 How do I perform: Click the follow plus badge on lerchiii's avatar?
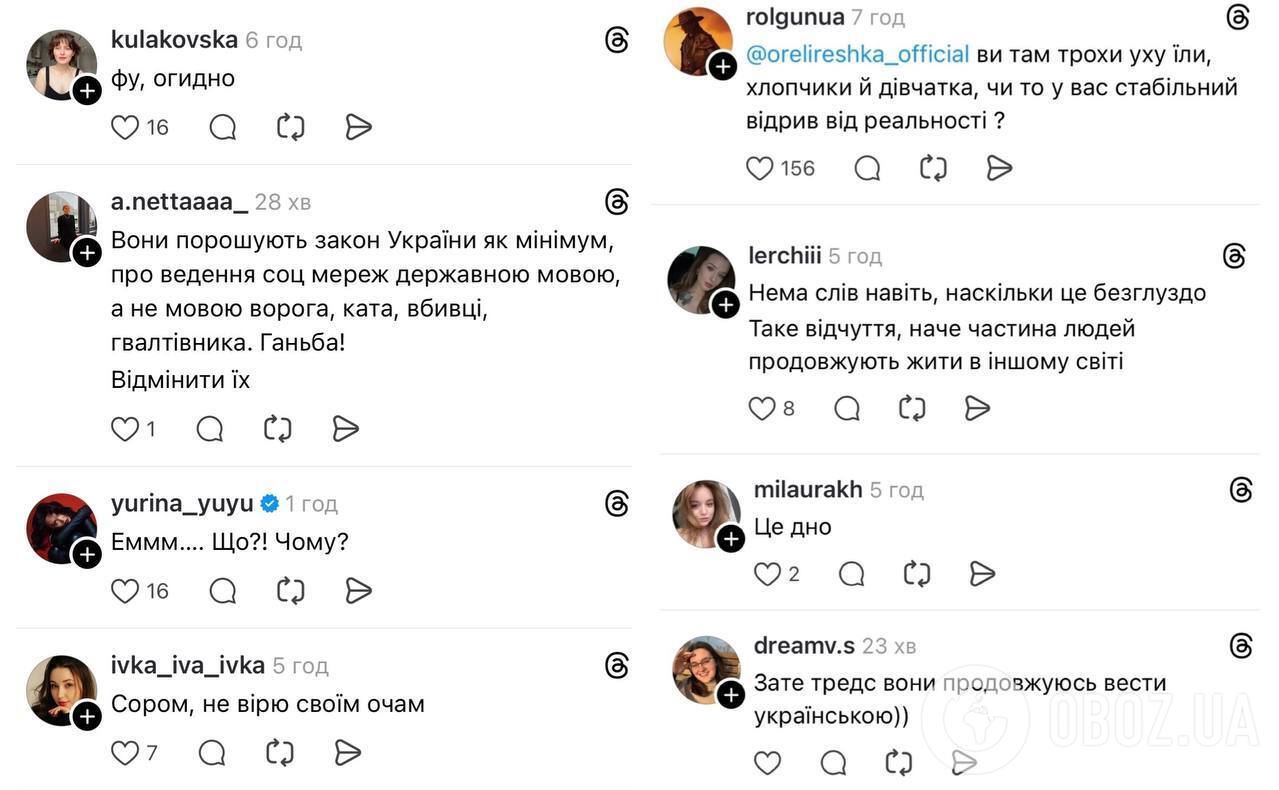[726, 305]
